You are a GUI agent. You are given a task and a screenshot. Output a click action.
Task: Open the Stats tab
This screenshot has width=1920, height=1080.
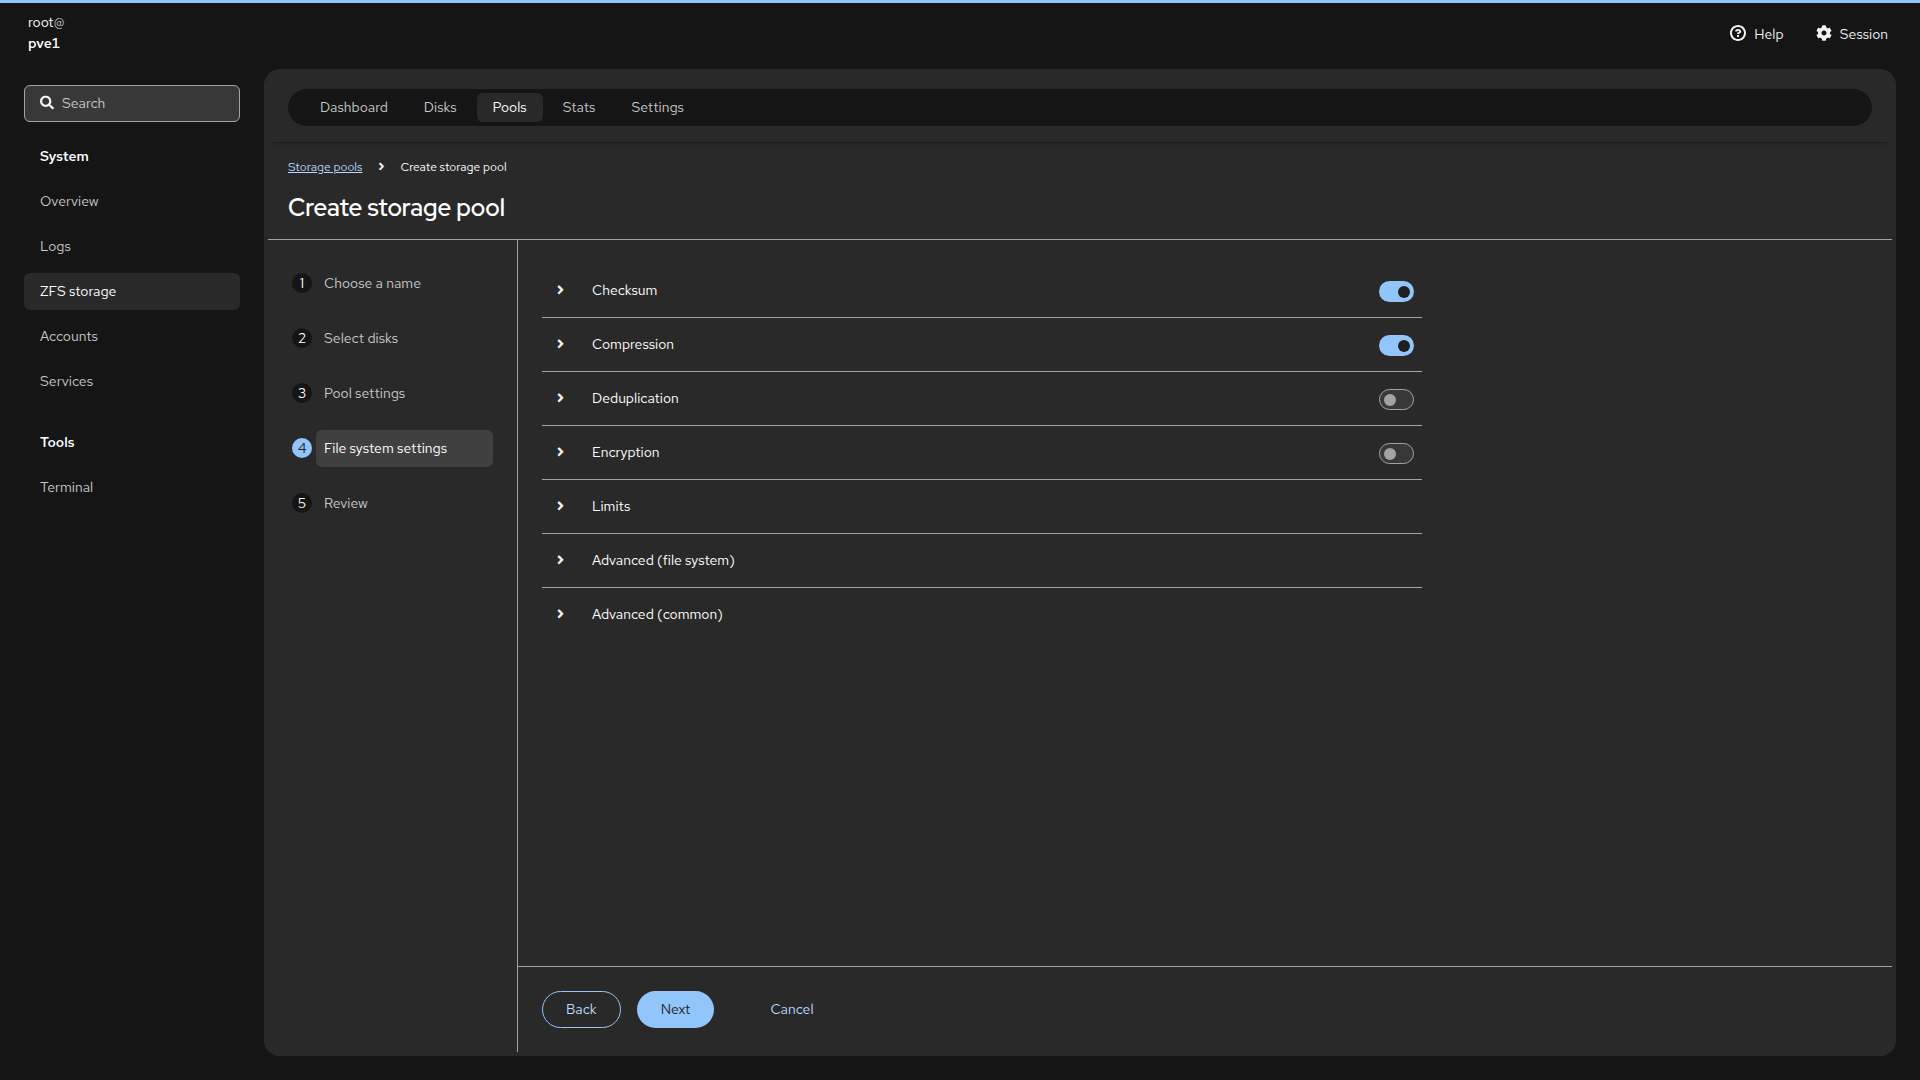pyautogui.click(x=578, y=108)
